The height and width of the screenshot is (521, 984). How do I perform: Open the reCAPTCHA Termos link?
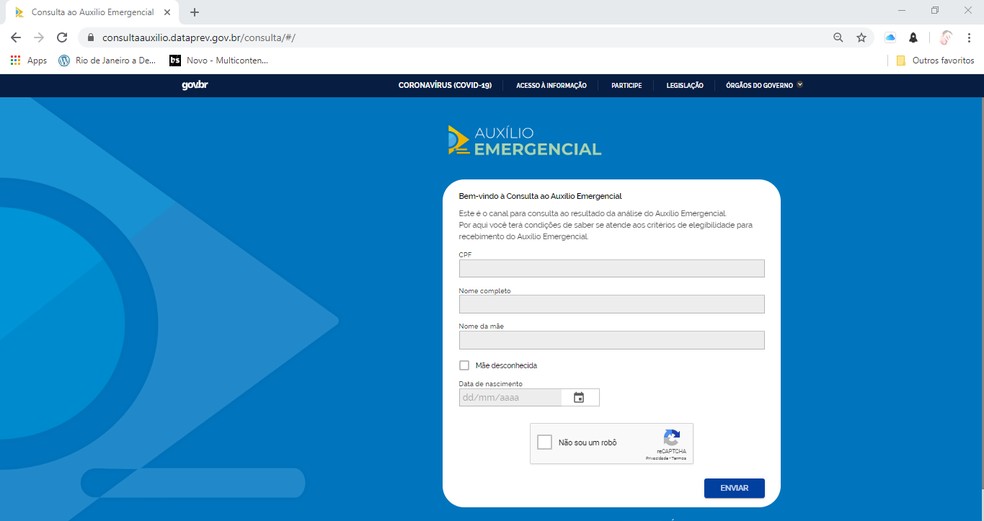tap(678, 458)
